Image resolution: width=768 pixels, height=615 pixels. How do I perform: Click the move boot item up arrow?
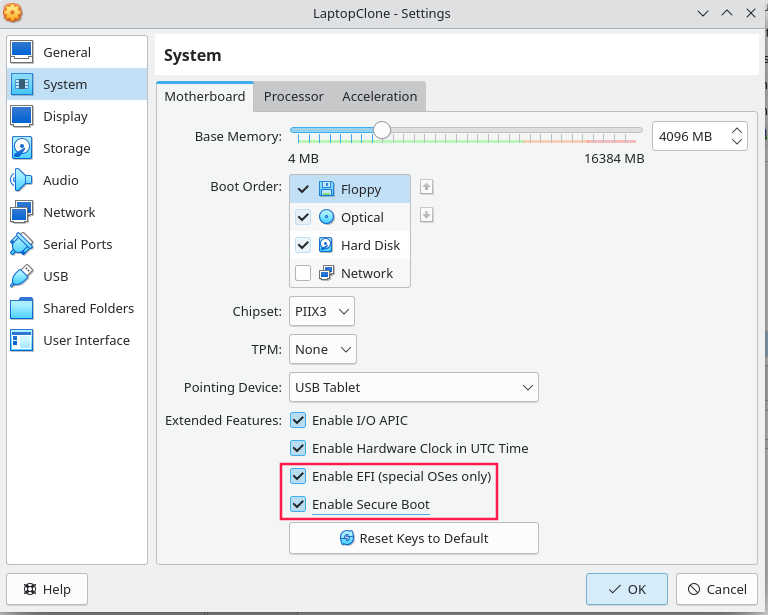[x=426, y=187]
